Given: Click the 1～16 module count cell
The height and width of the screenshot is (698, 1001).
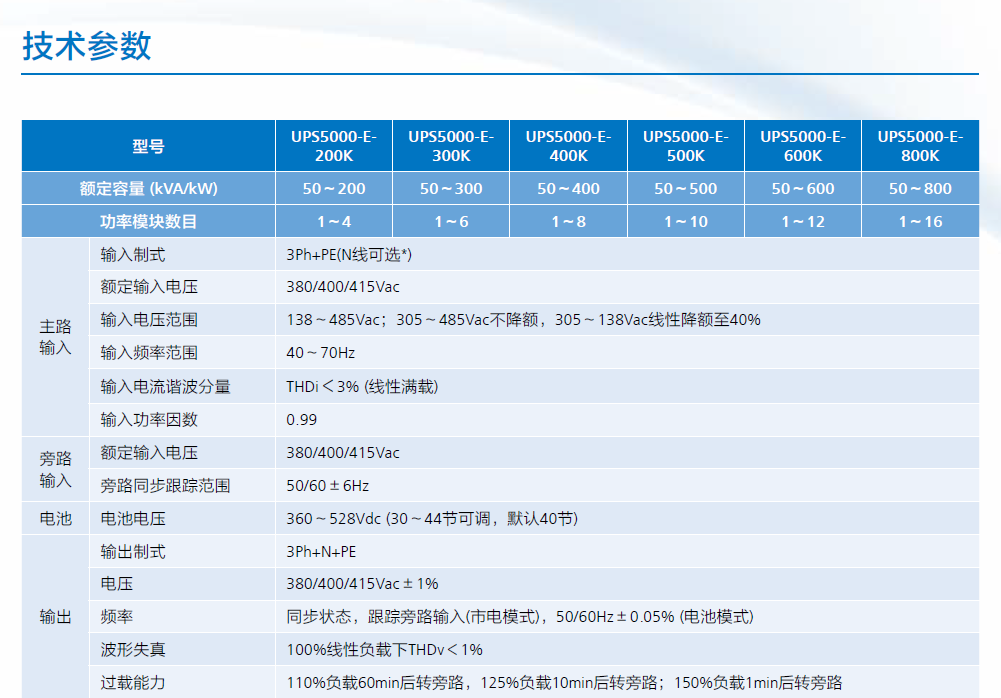Looking at the screenshot, I should (x=921, y=222).
